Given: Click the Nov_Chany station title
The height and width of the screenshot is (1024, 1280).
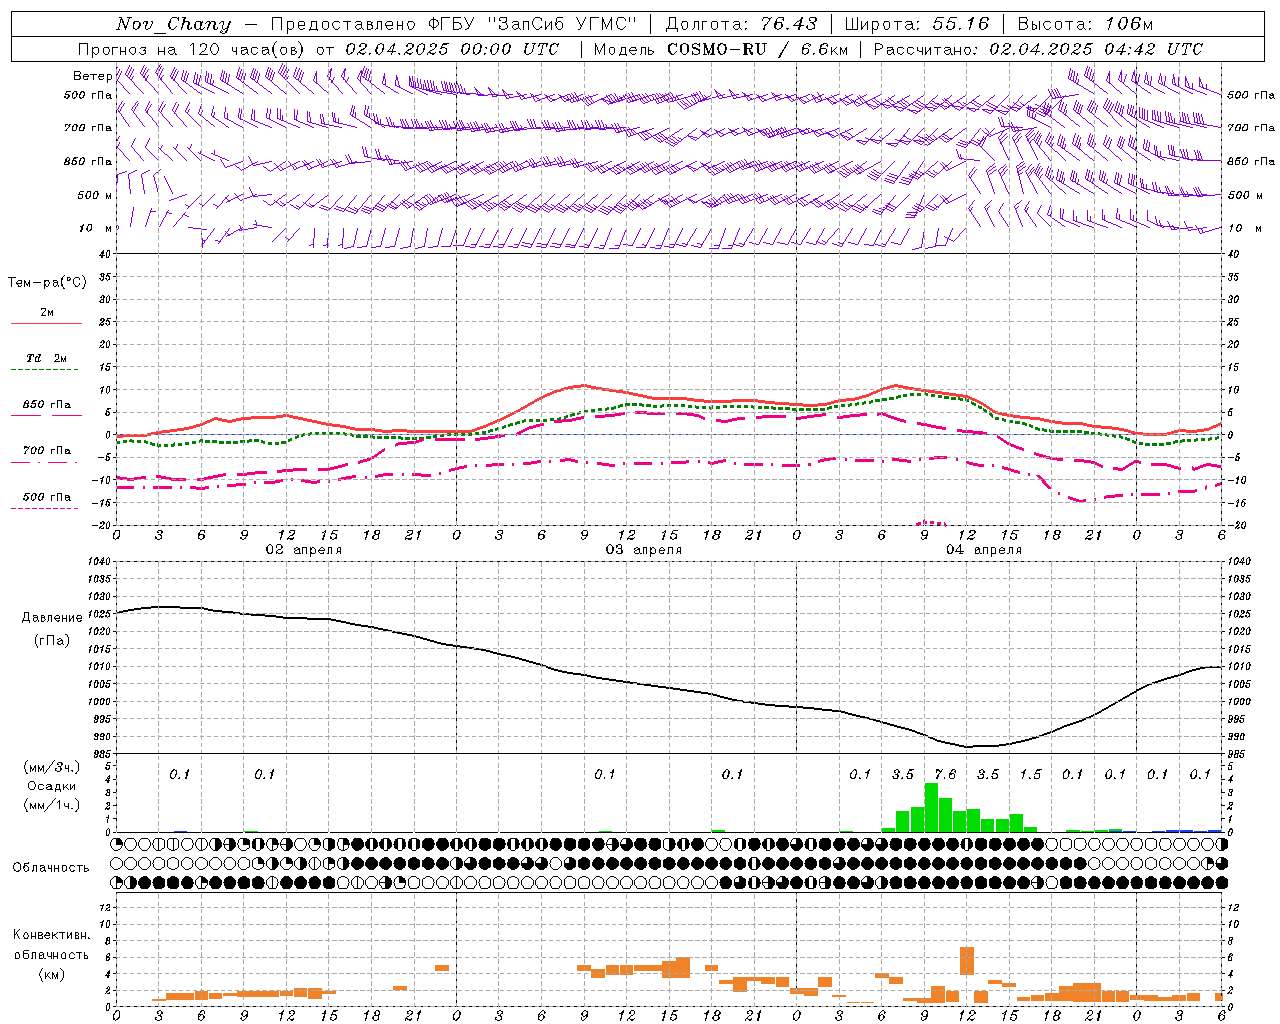Looking at the screenshot, I should click(173, 24).
